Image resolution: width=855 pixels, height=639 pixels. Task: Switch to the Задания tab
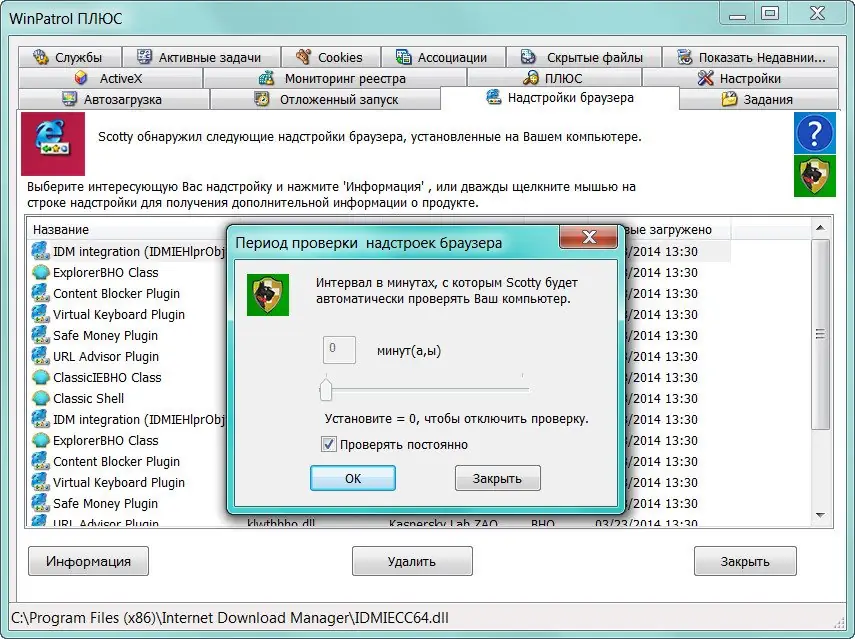pos(758,99)
